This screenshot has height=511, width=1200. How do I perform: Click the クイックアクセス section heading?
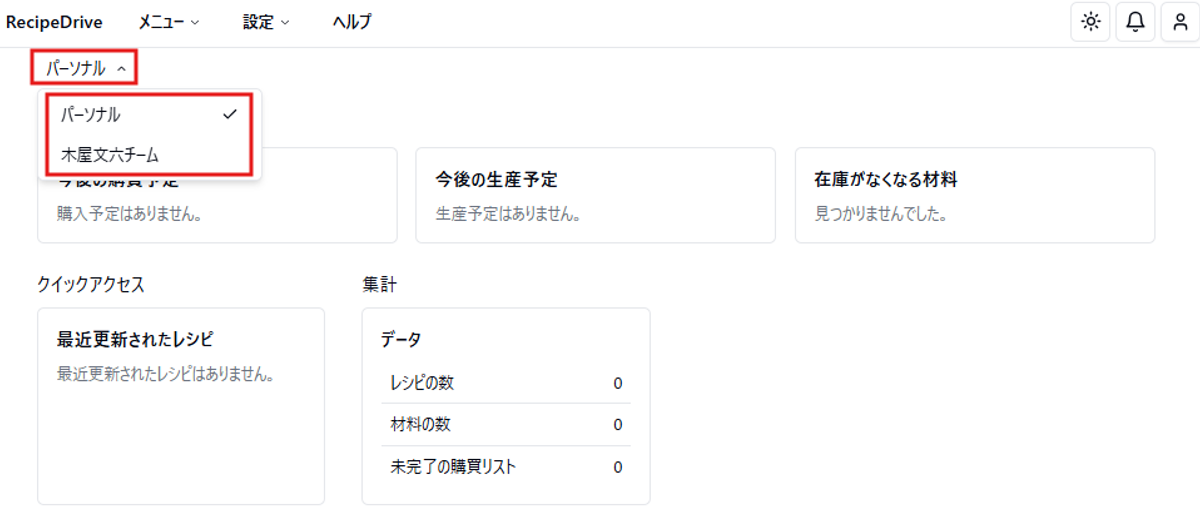click(91, 285)
